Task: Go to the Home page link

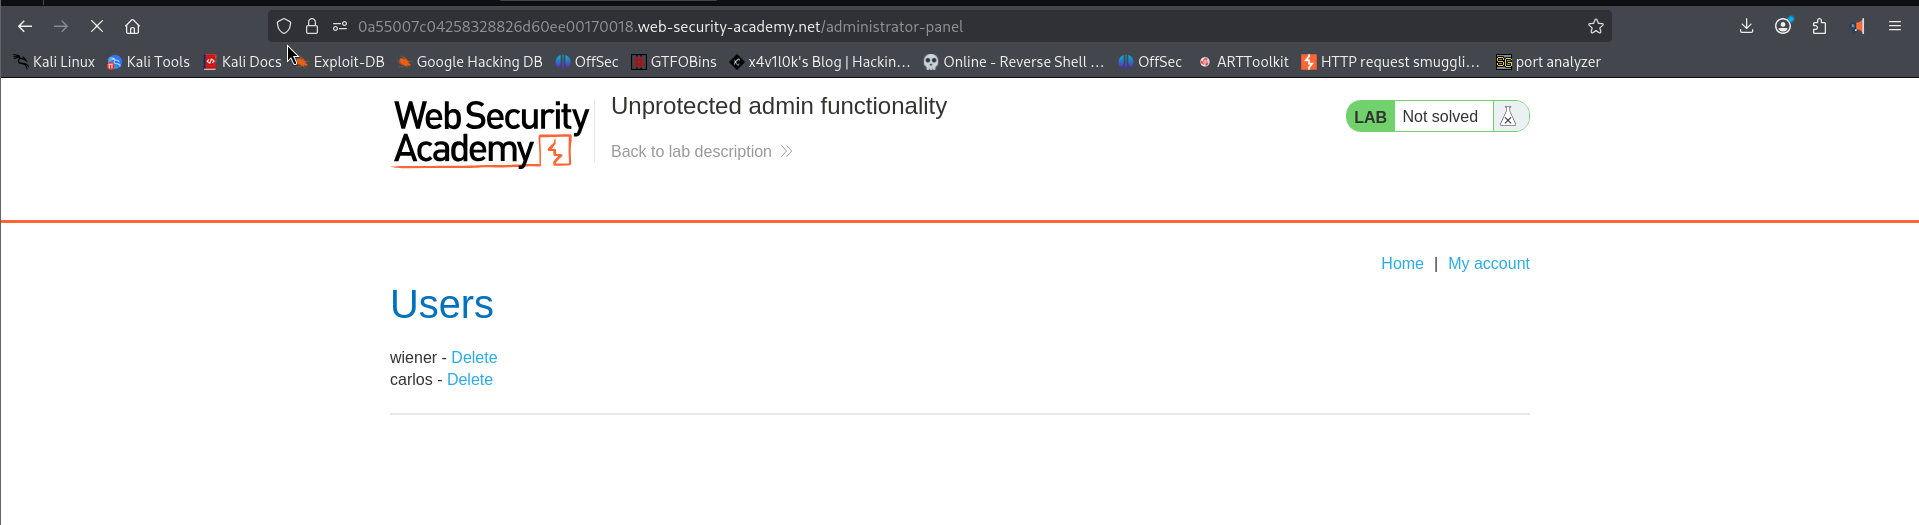Action: pyautogui.click(x=1402, y=263)
